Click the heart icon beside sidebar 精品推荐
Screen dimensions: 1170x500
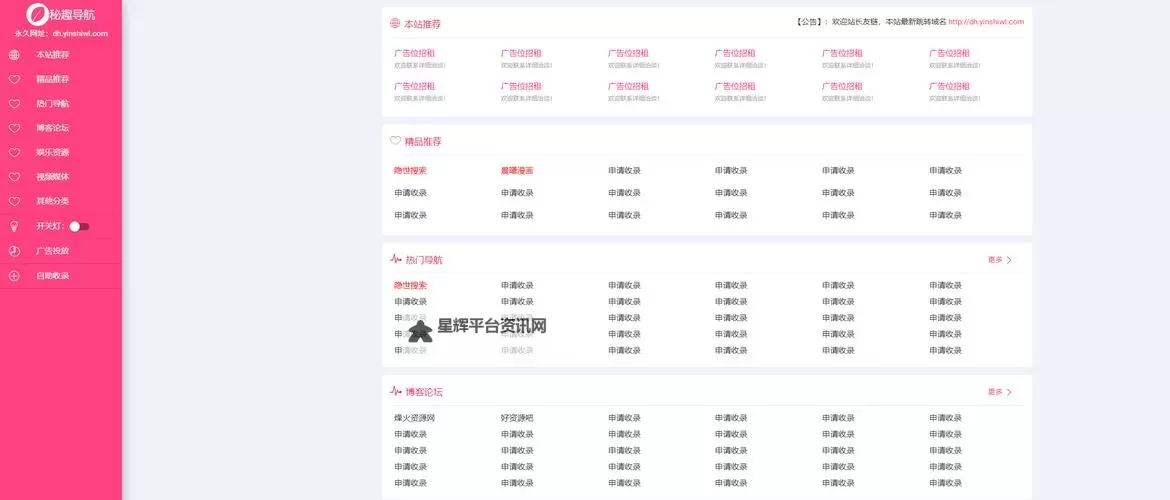coord(14,79)
